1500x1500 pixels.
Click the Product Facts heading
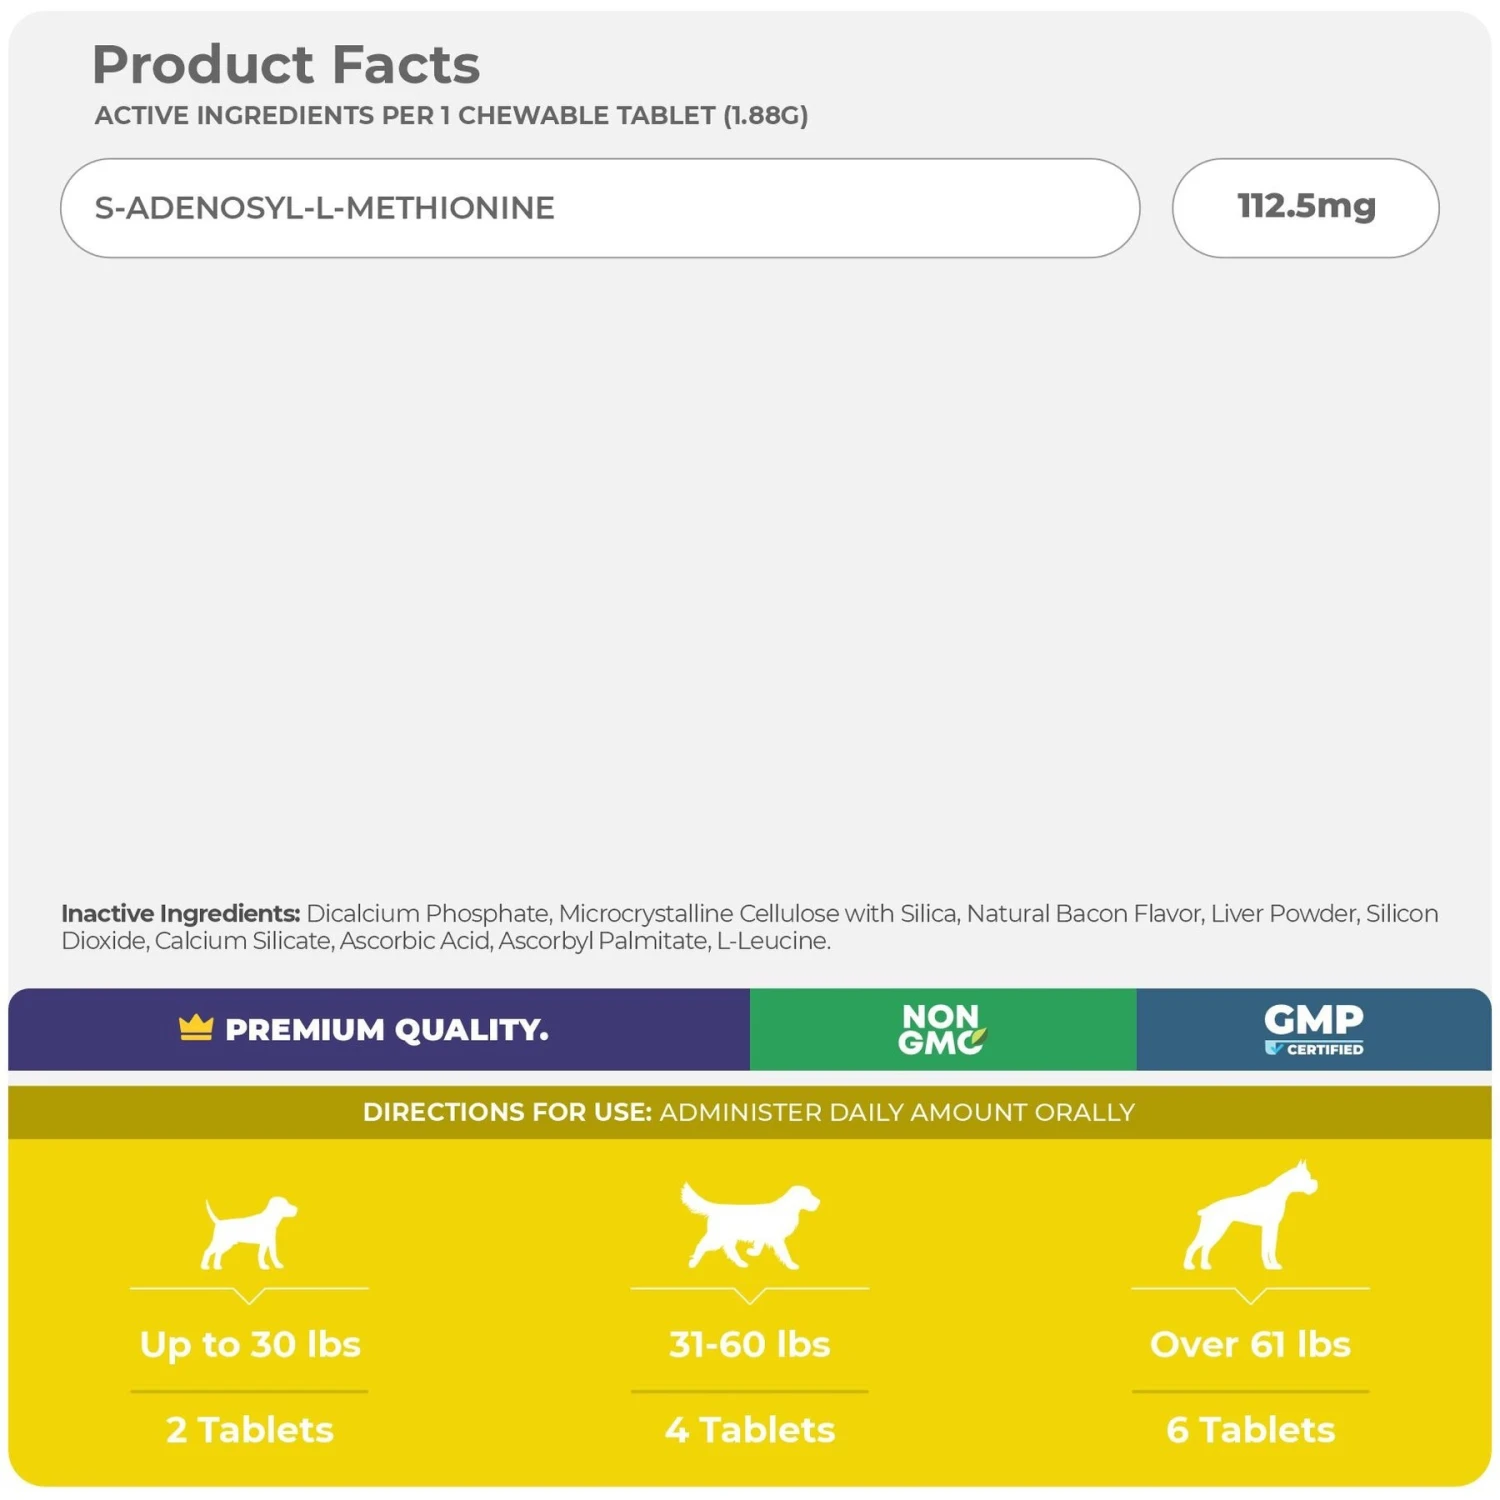286,65
